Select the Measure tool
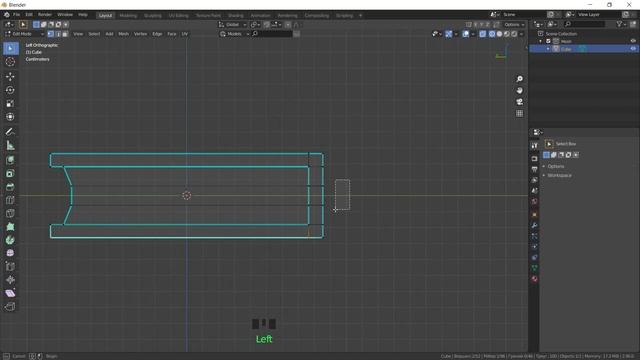The image size is (640, 360). pos(11,145)
